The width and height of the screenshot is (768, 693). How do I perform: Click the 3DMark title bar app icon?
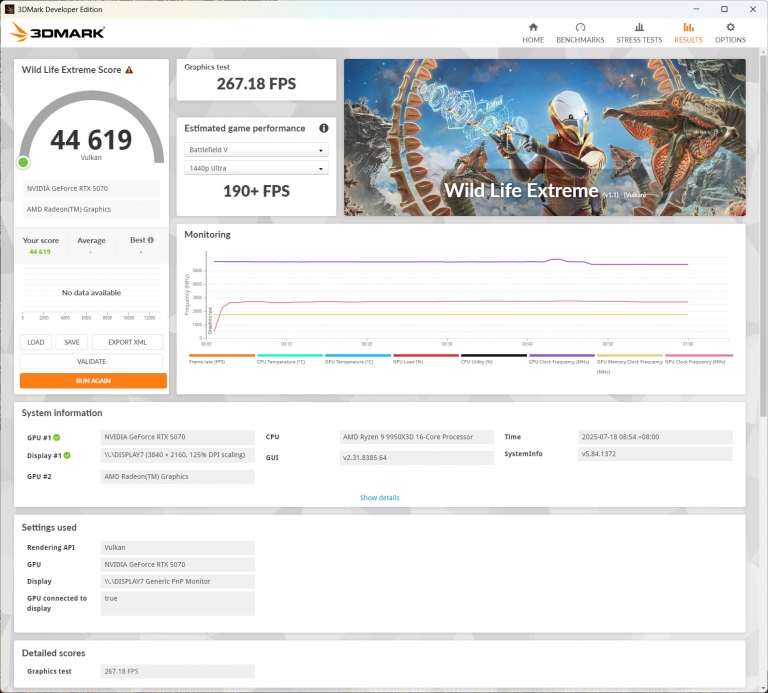[x=9, y=9]
